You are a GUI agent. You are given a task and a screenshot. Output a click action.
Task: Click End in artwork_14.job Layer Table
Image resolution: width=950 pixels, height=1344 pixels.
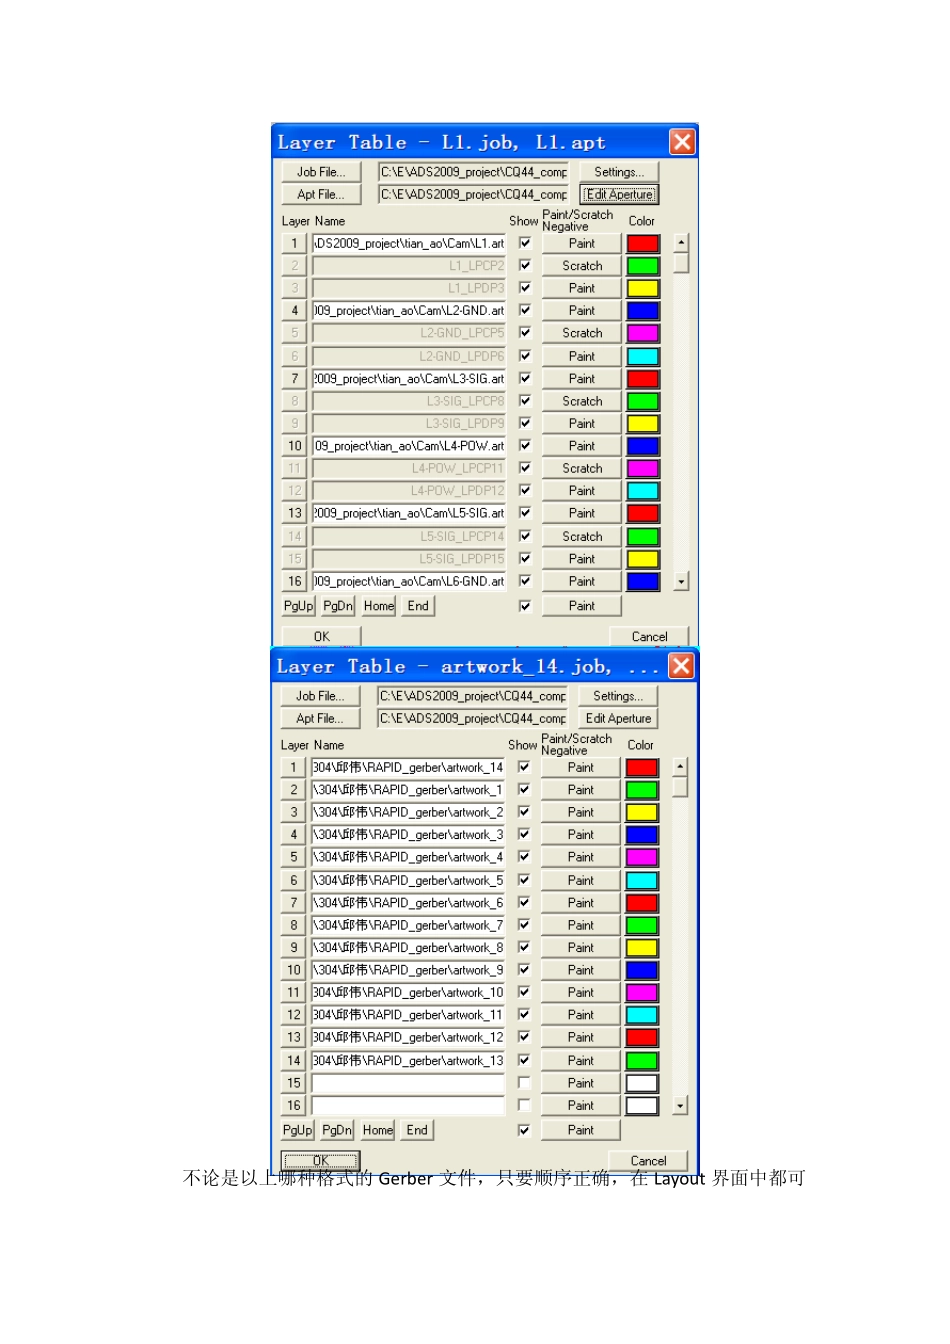[417, 1130]
